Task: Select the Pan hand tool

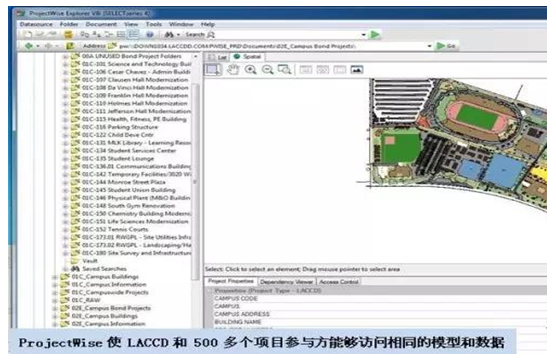Action: (x=233, y=70)
